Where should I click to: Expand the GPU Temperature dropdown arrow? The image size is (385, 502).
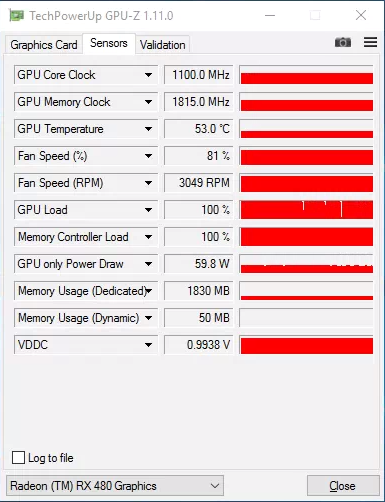click(148, 129)
